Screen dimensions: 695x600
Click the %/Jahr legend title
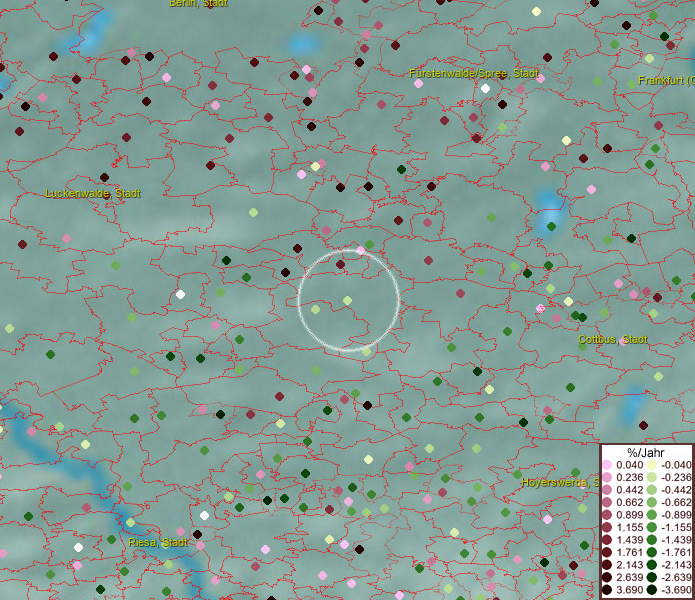(x=645, y=452)
